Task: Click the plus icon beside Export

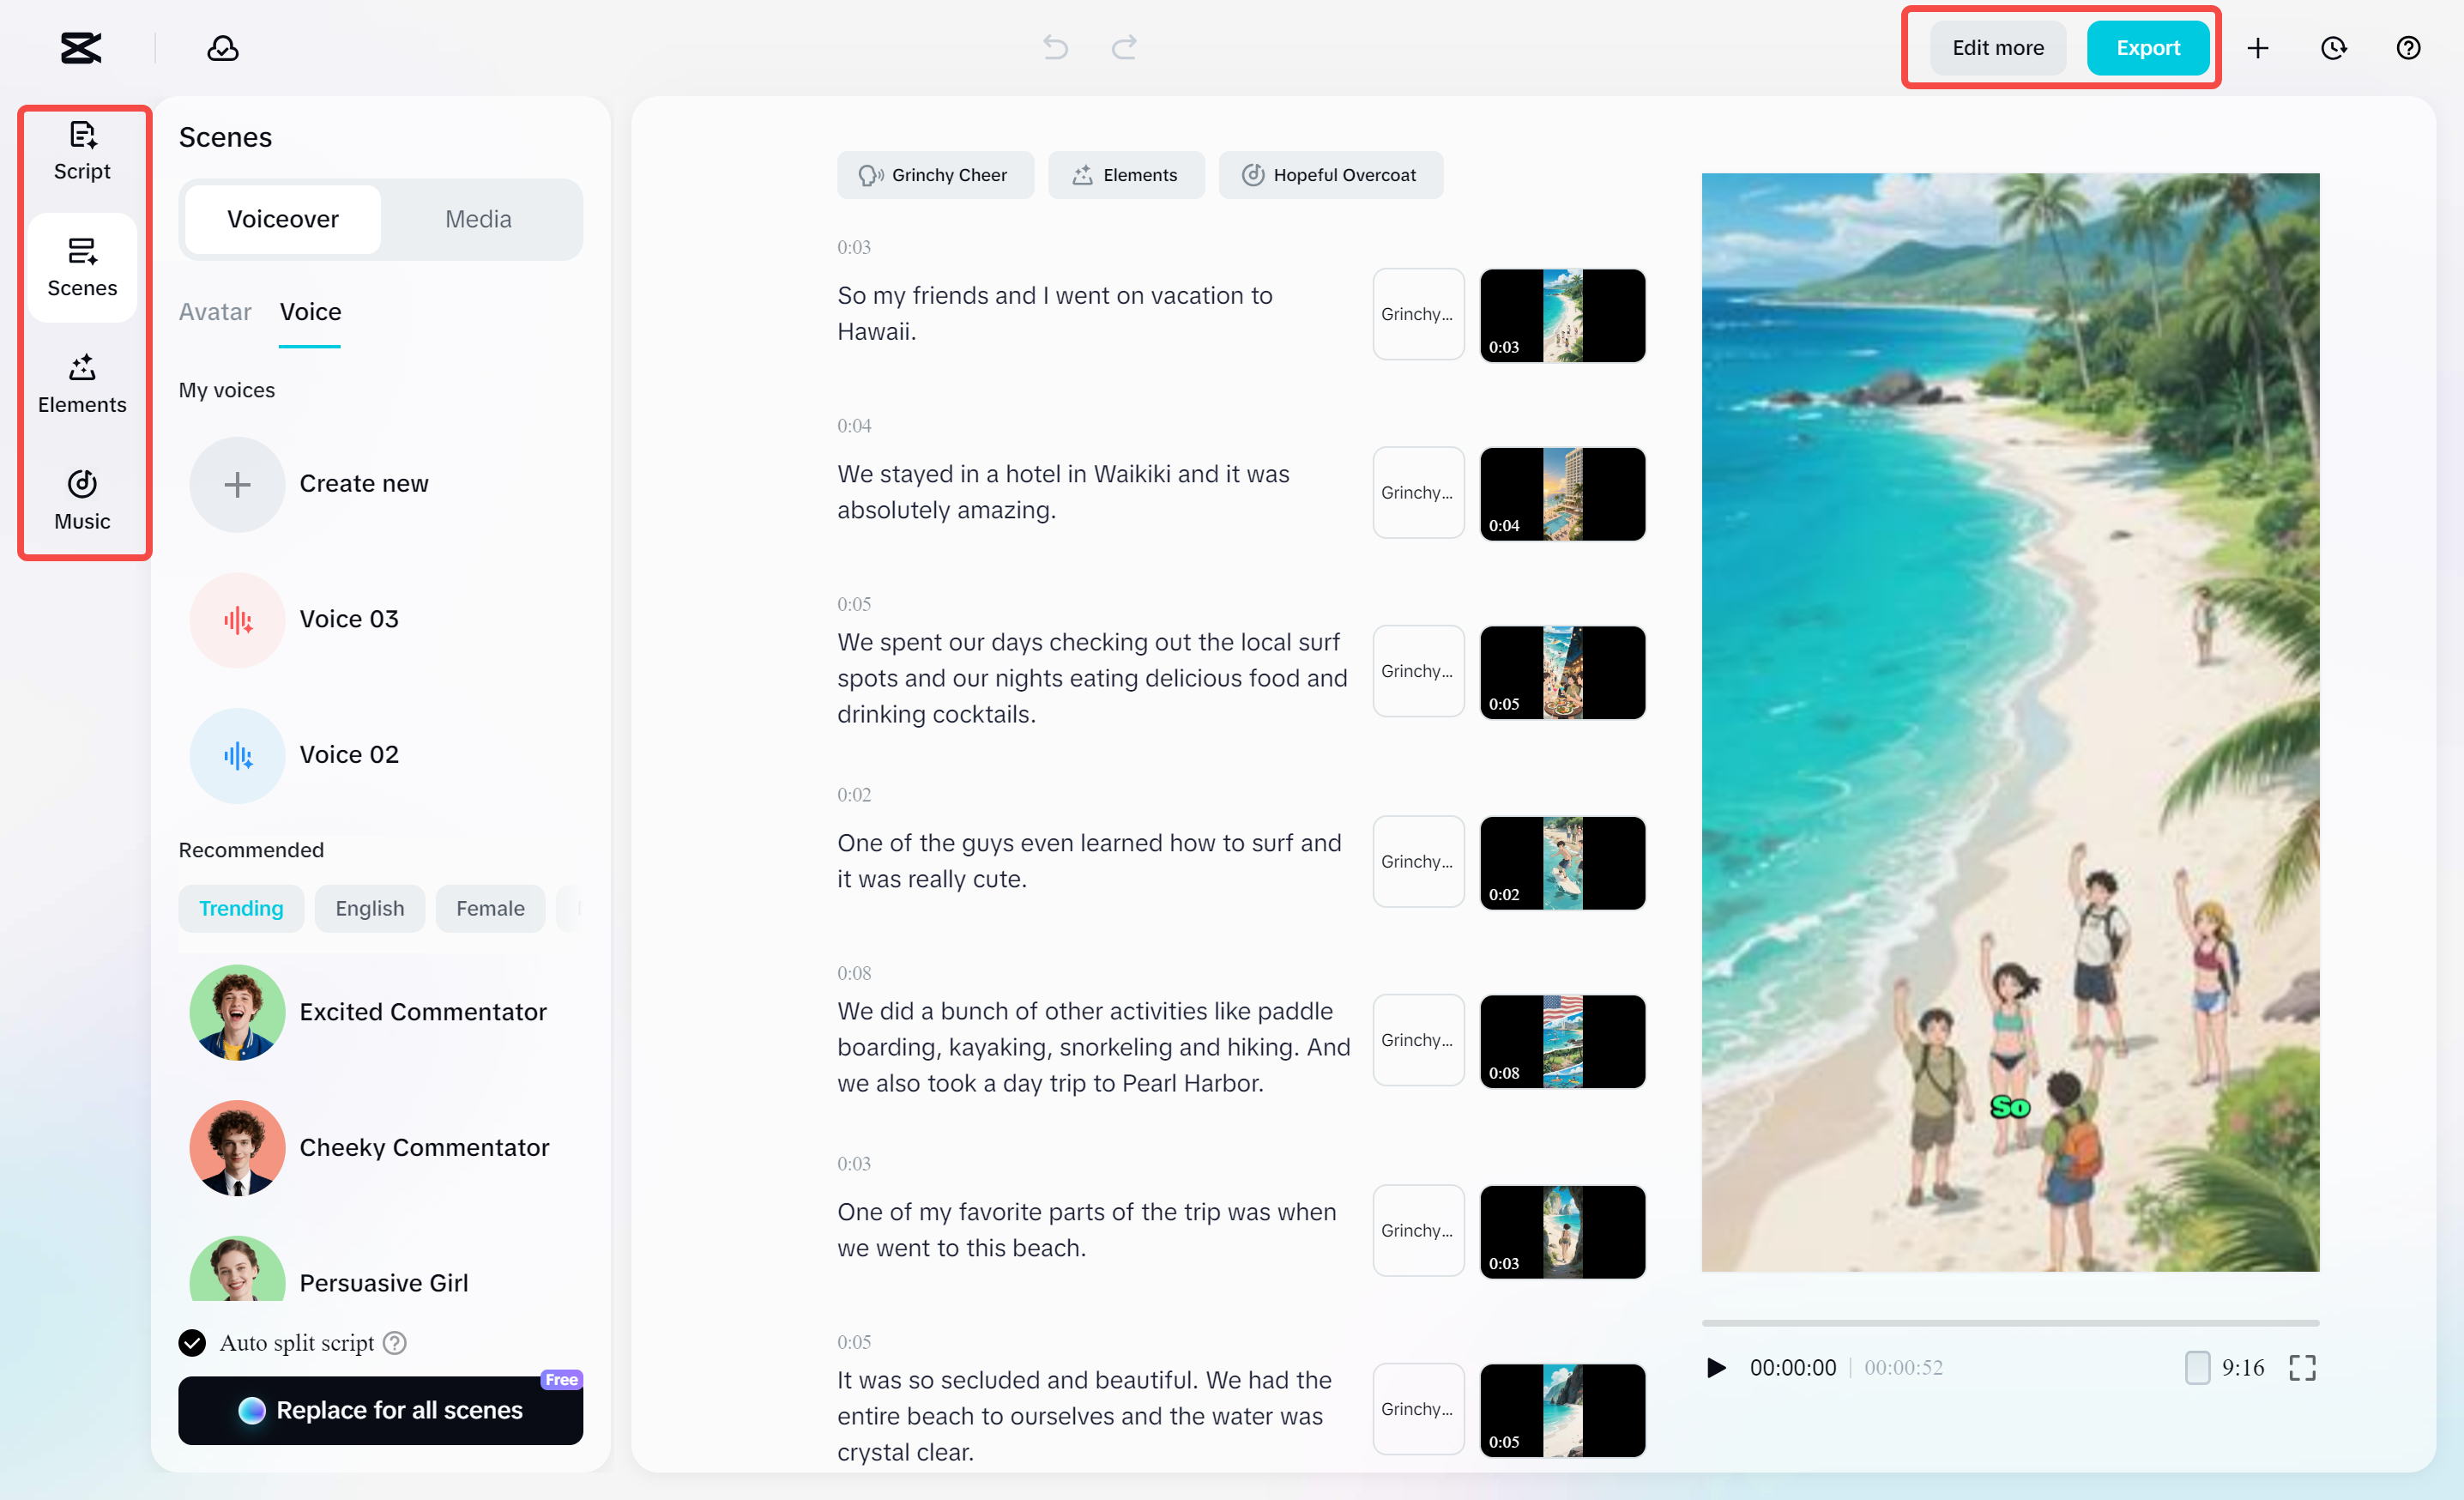Action: [x=2257, y=48]
